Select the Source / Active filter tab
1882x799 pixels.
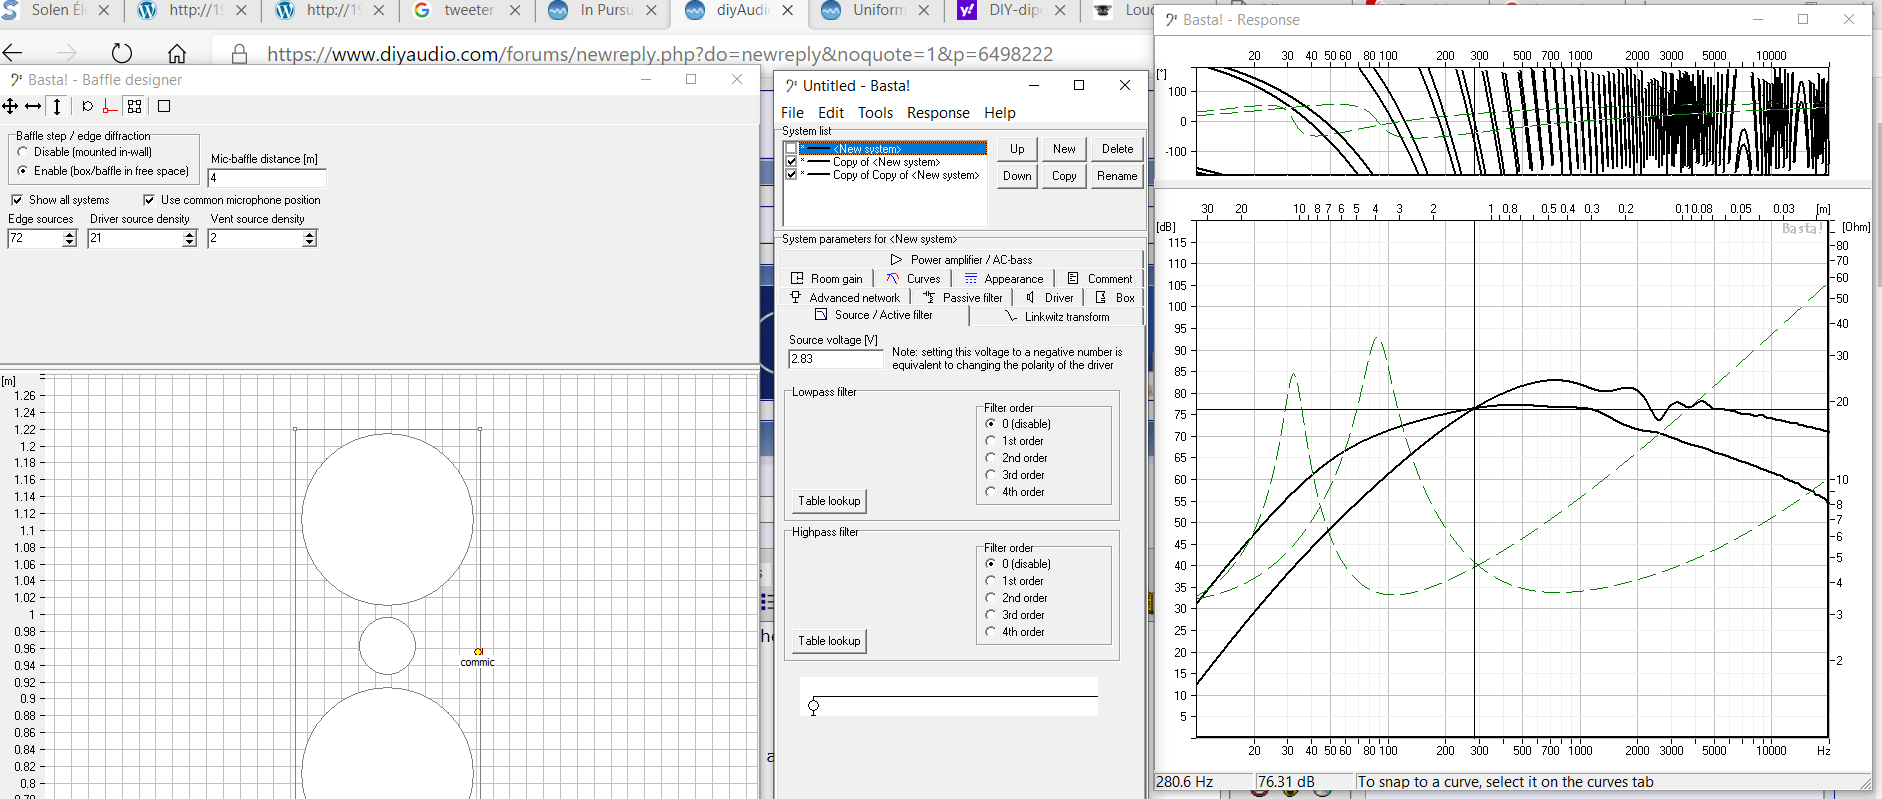tap(874, 315)
